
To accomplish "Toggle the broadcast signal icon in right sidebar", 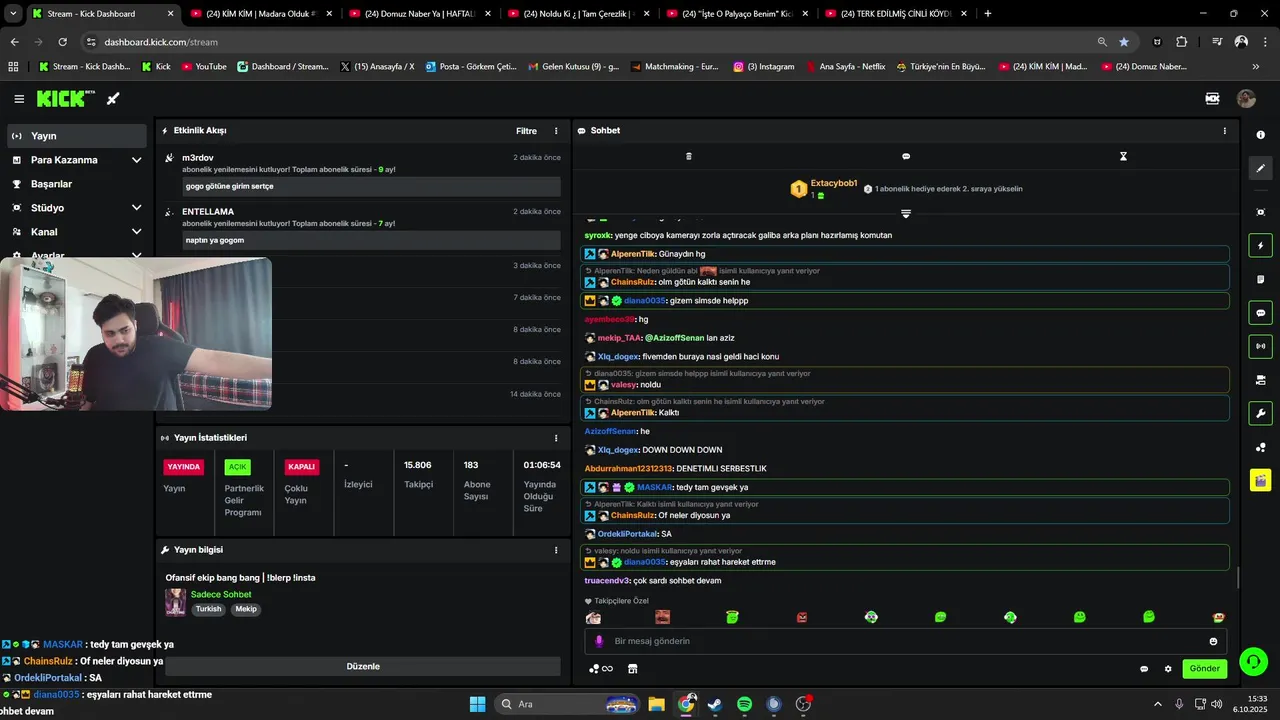I will pyautogui.click(x=1260, y=347).
